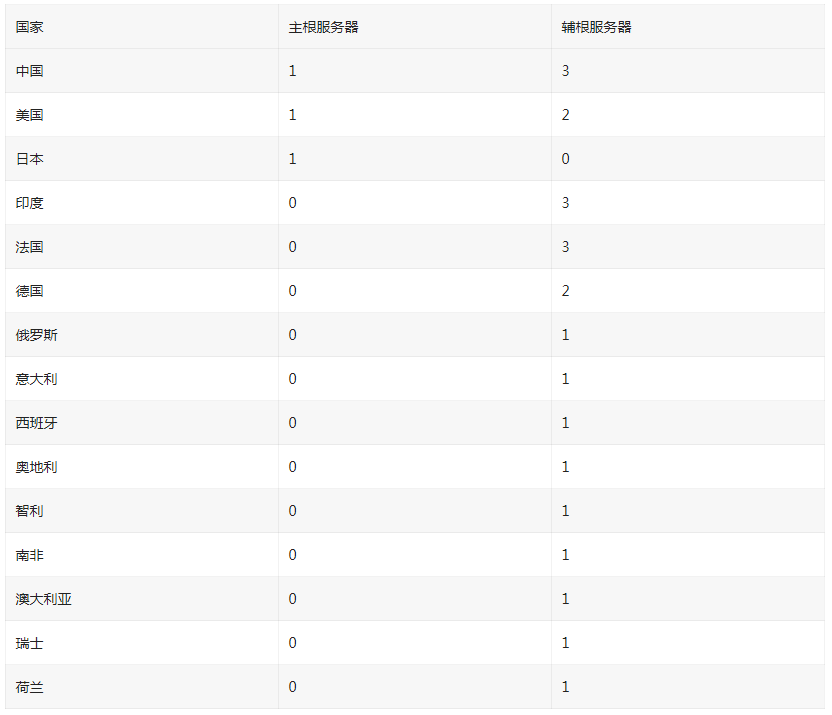Click the 主根服务器 column header
This screenshot has height=715, width=832.
coord(323,27)
